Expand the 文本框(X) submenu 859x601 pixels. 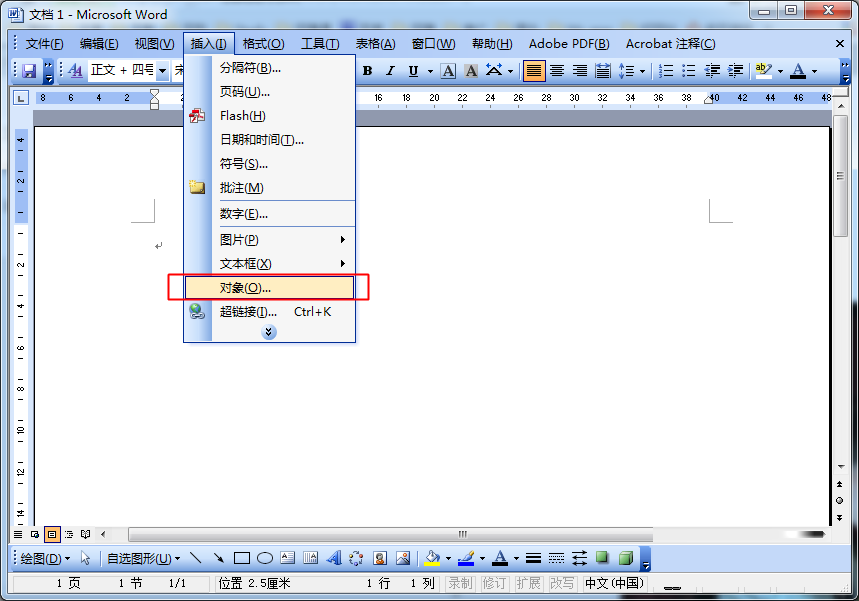(269, 264)
